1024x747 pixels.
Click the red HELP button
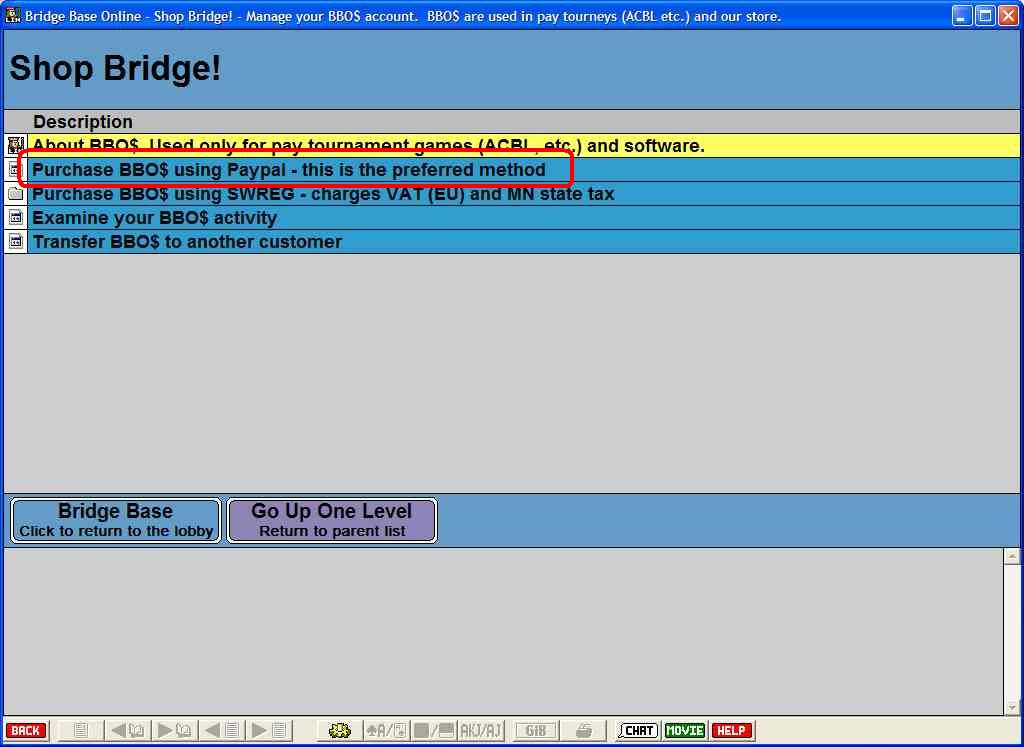pyautogui.click(x=731, y=730)
